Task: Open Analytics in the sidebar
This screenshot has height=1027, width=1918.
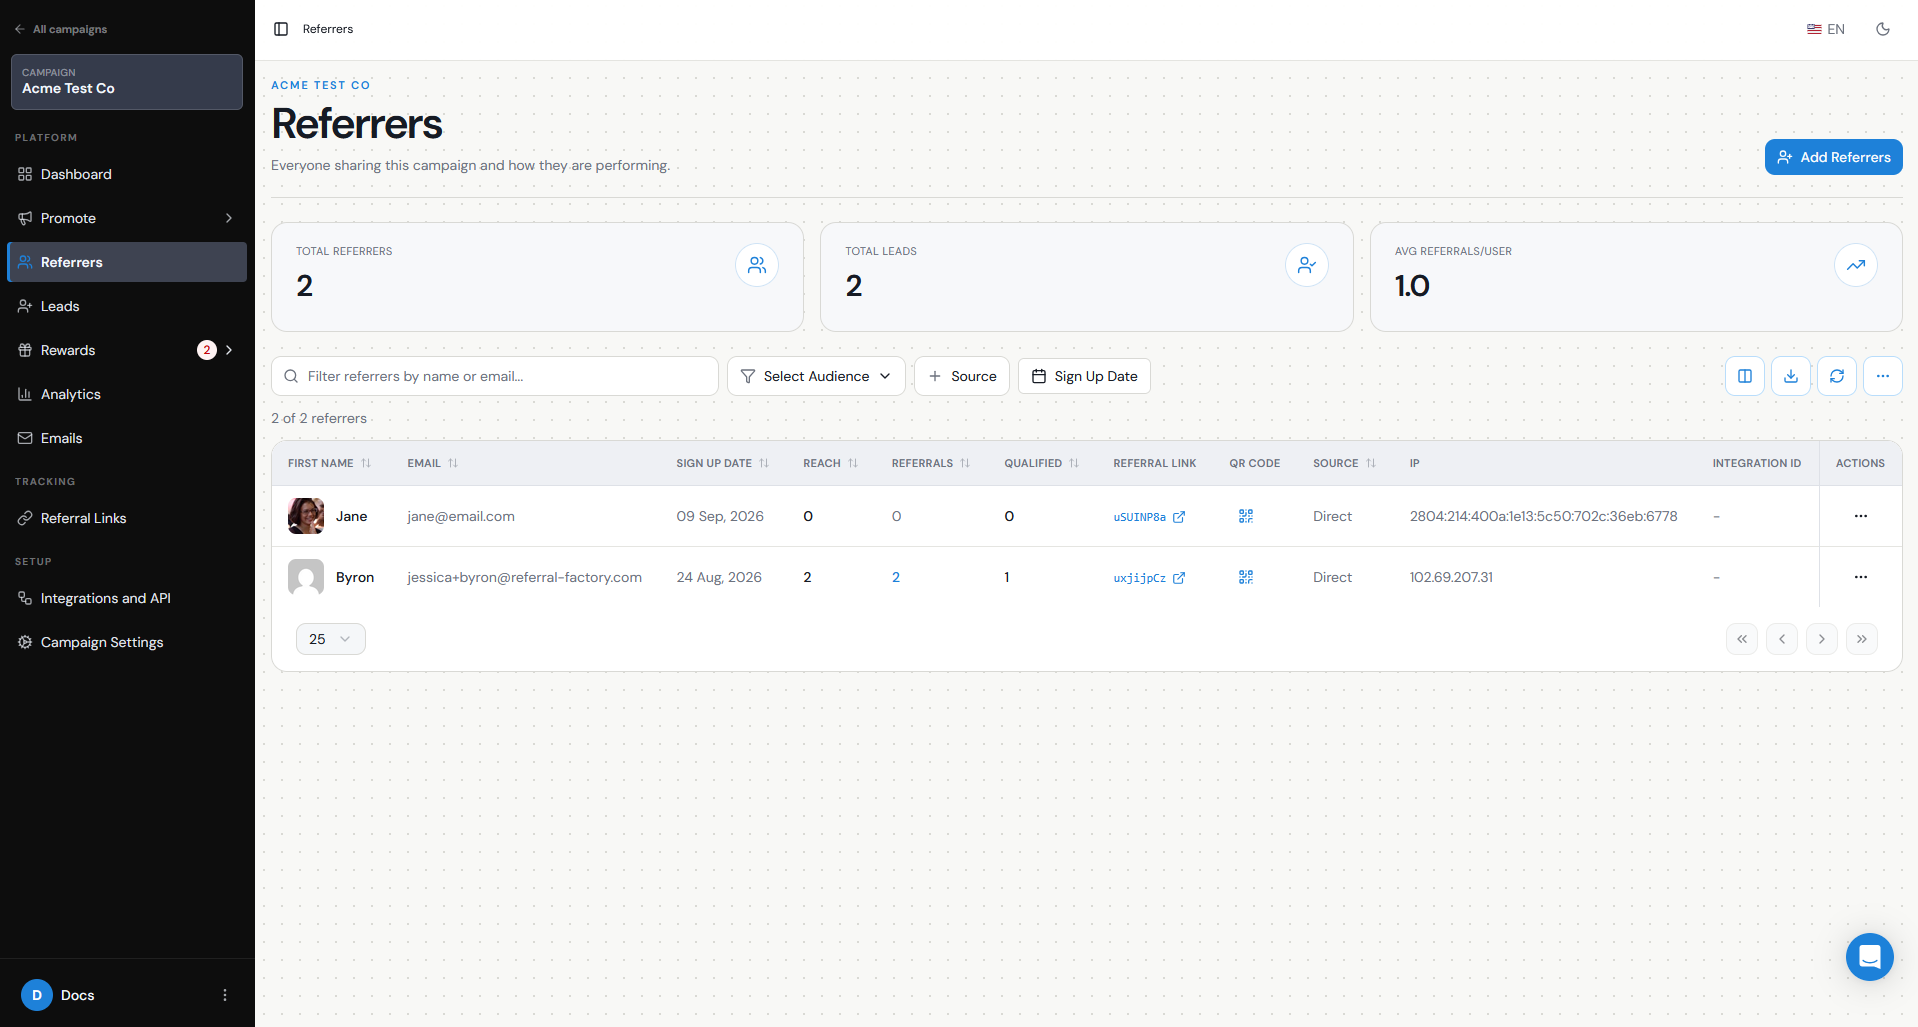Action: 127,394
